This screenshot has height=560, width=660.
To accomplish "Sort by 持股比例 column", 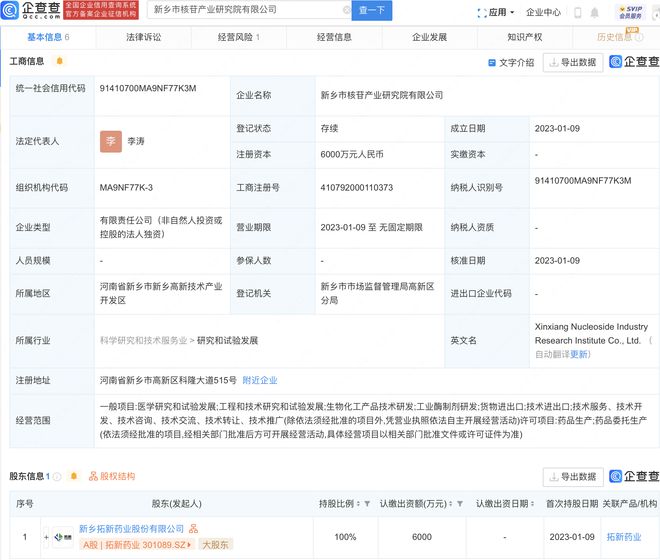I will [358, 504].
